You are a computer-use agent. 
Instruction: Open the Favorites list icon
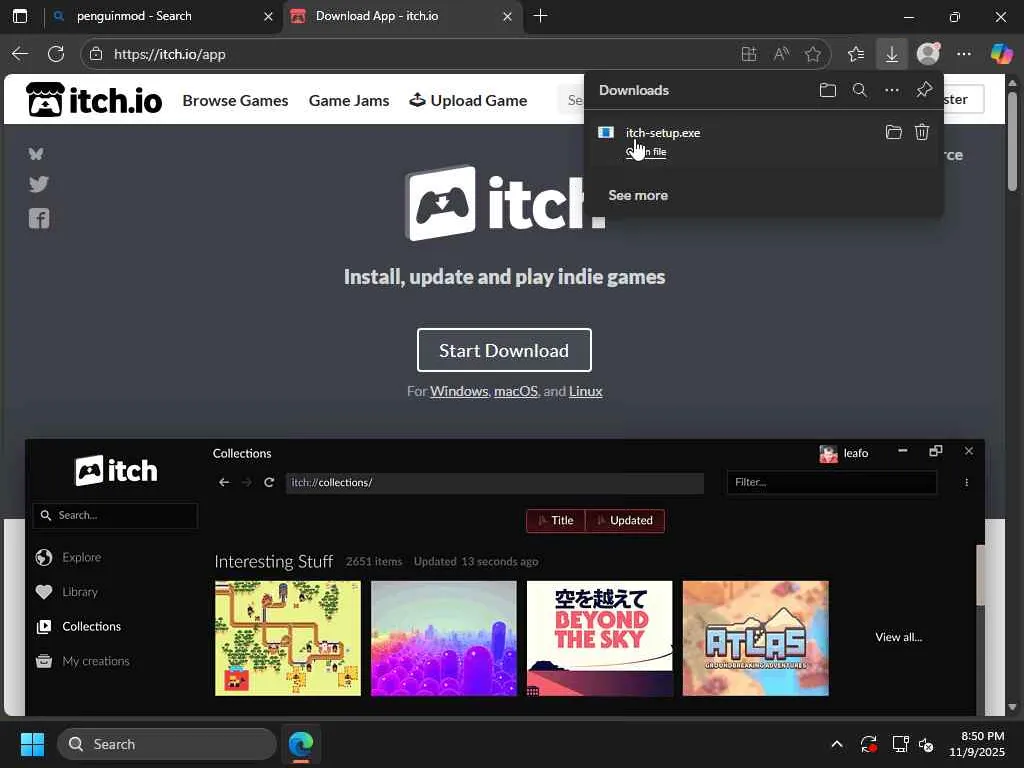856,54
